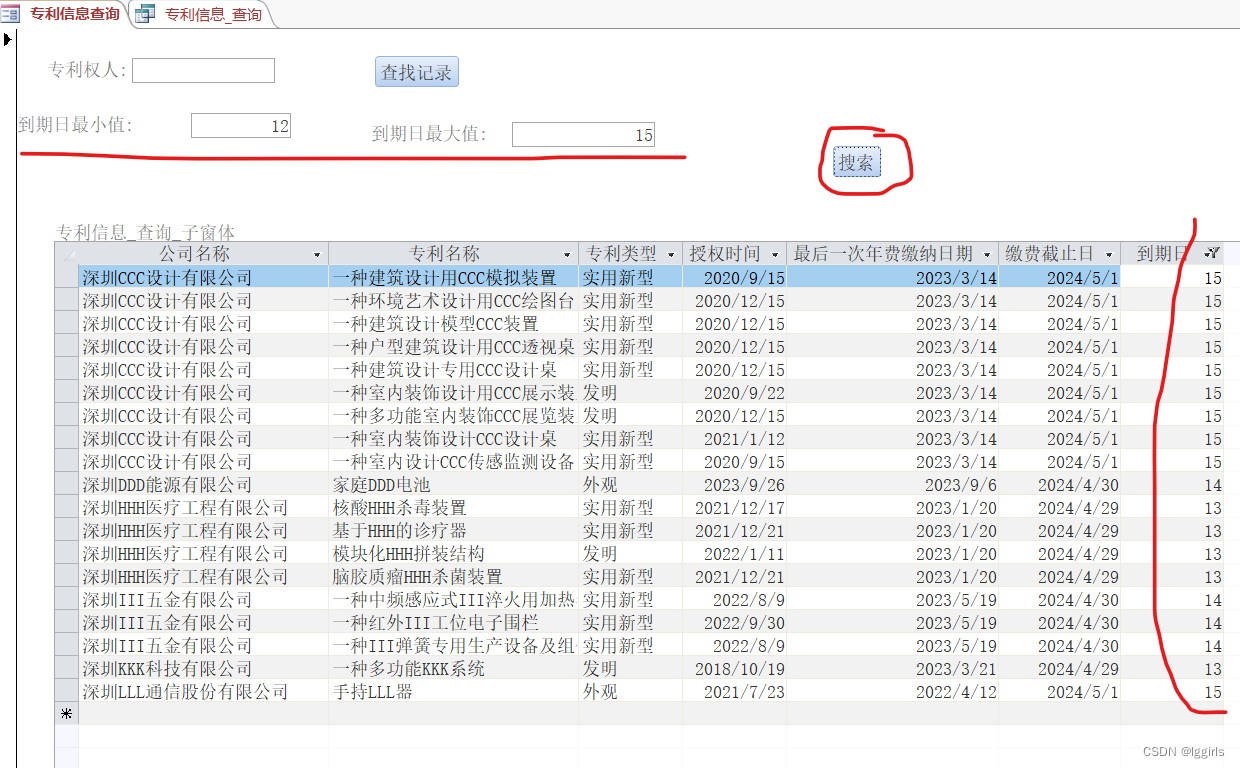Click the 2021/1/12 授权时间 cell
This screenshot has width=1240, height=768.
(735, 439)
